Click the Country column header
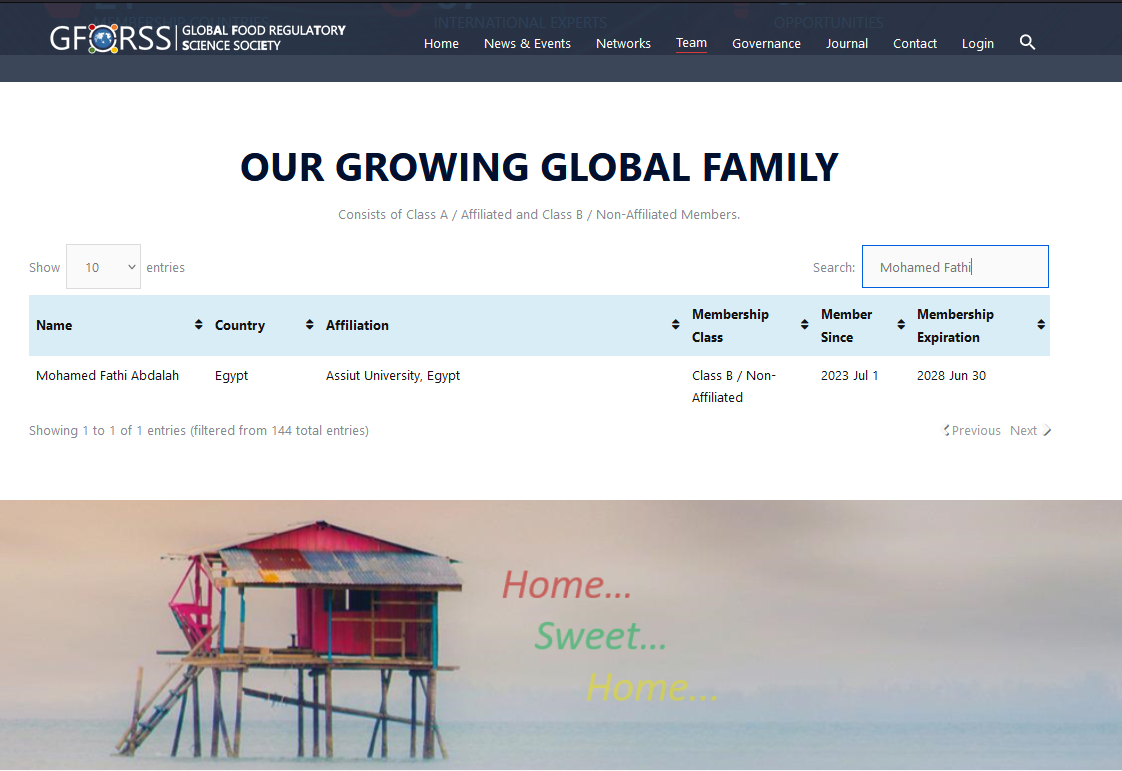The height and width of the screenshot is (771, 1122). [x=263, y=325]
